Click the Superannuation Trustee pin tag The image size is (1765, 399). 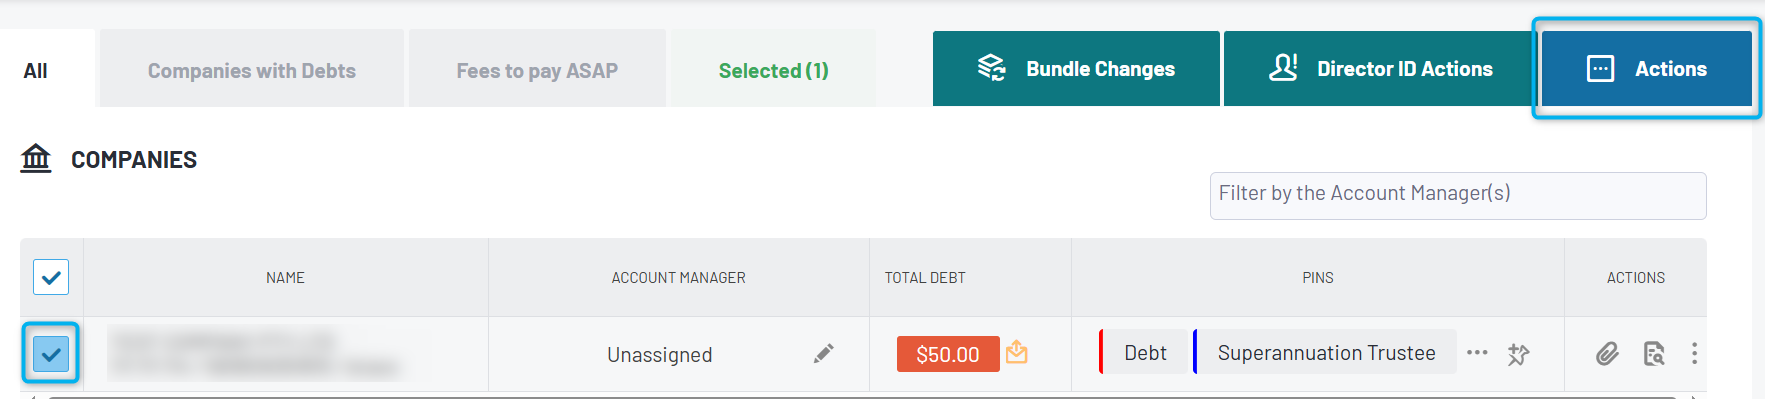click(x=1325, y=352)
